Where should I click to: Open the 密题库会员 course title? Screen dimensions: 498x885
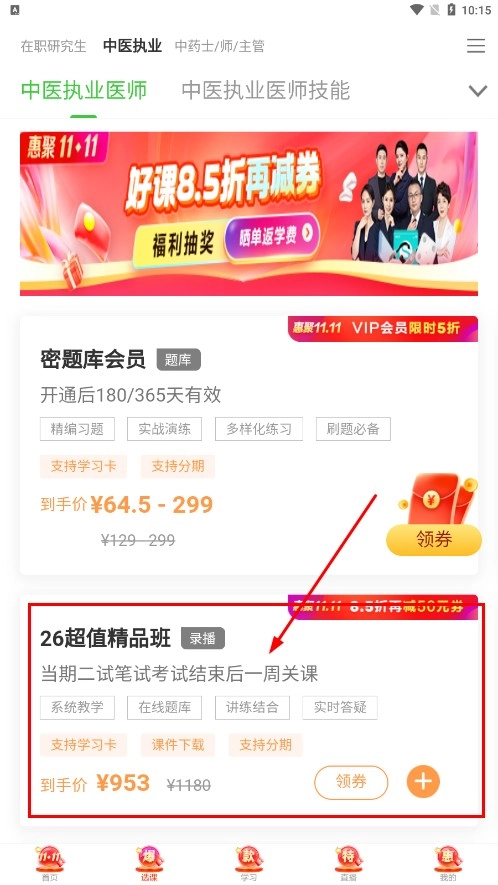tap(93, 360)
